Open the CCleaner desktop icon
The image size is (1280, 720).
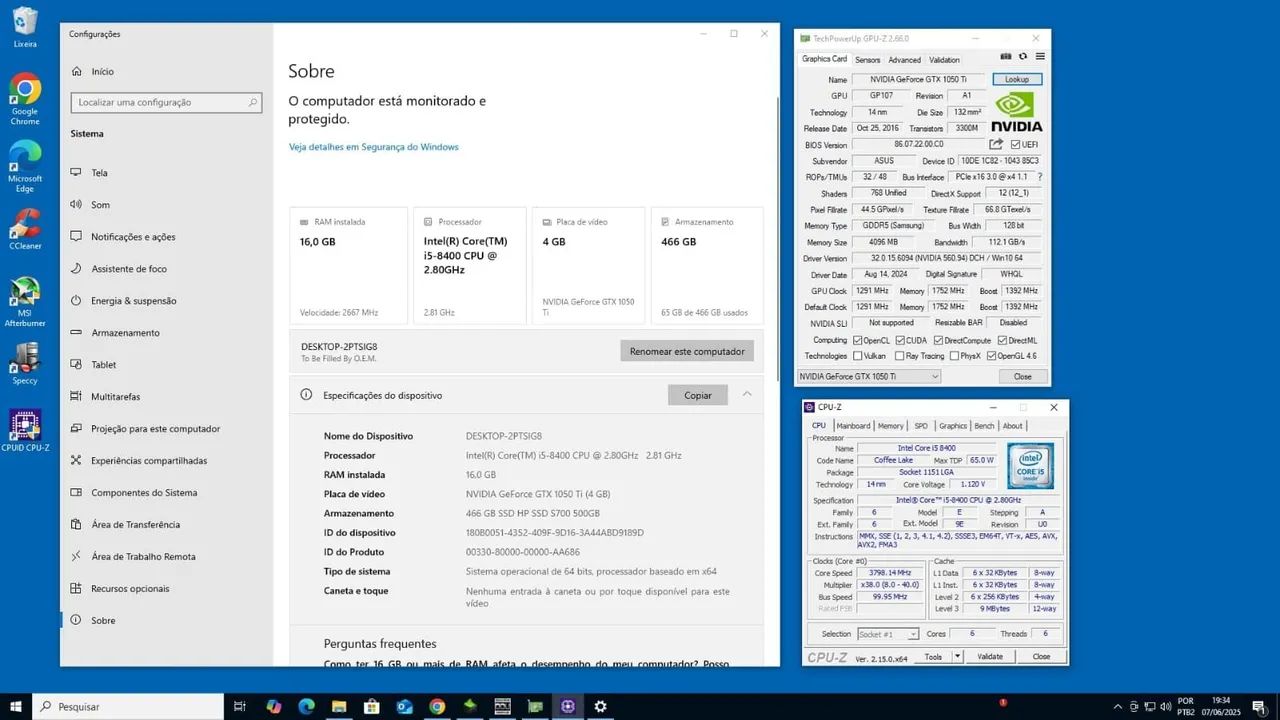(x=25, y=229)
